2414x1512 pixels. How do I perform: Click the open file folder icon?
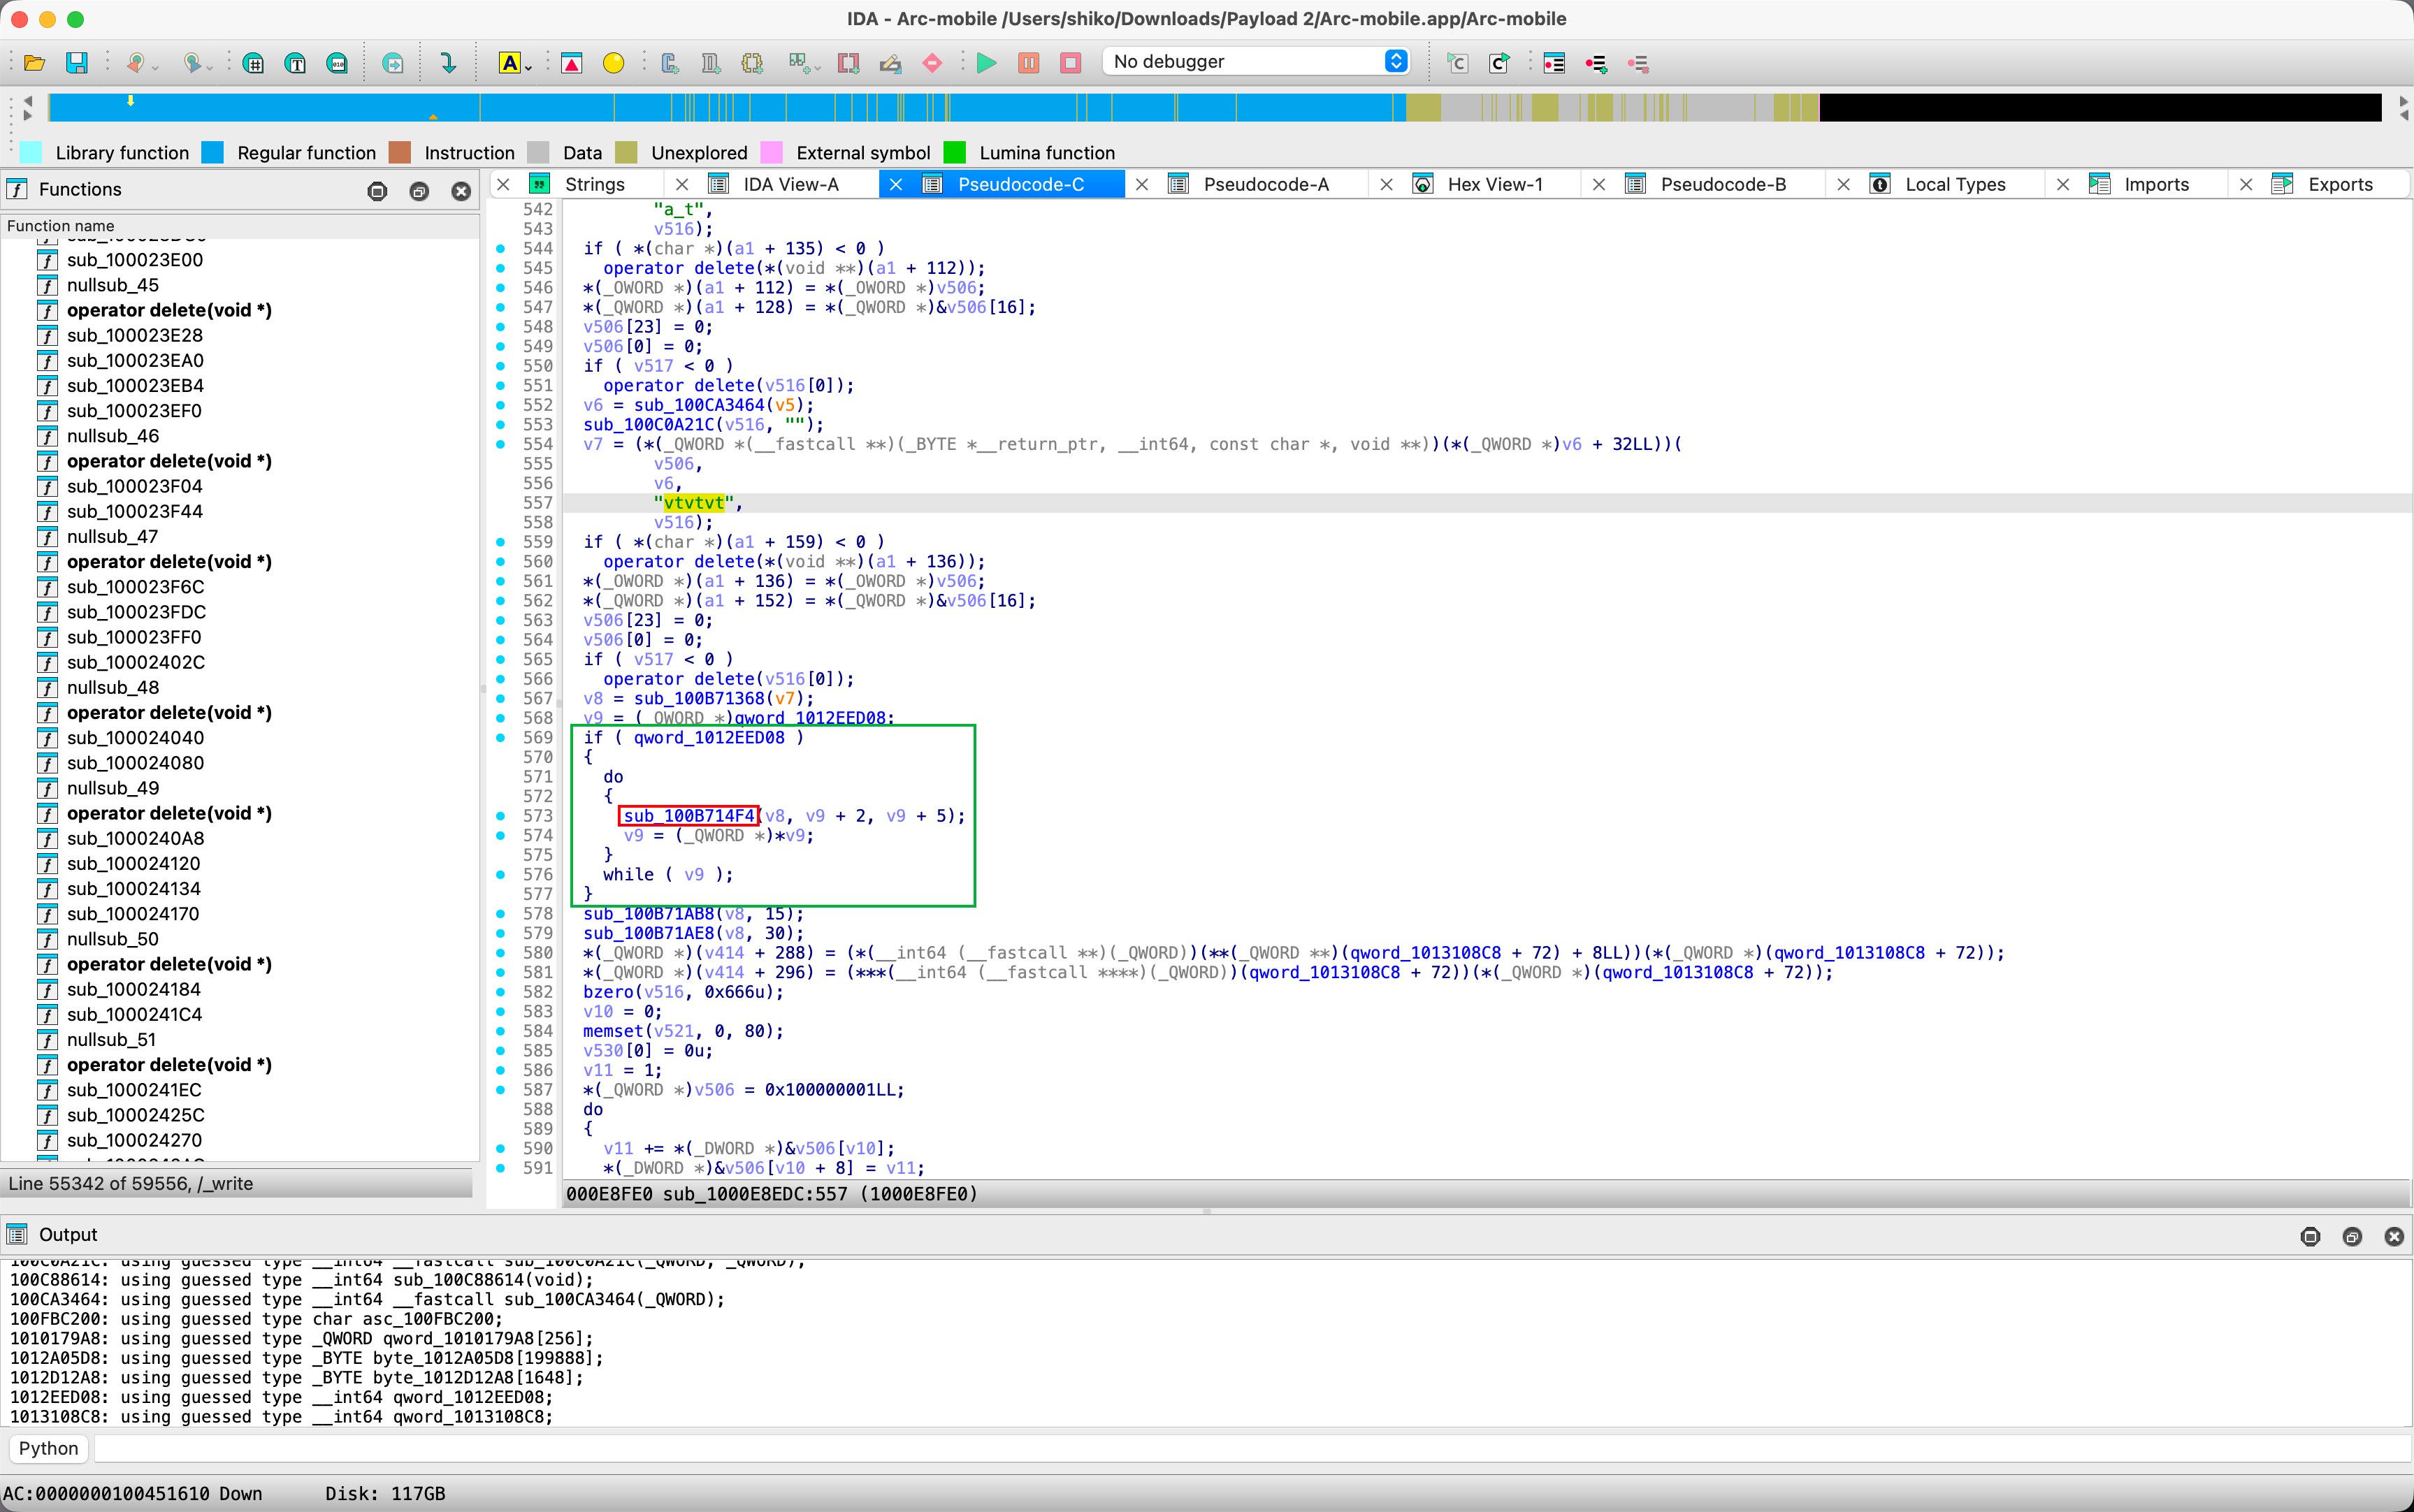click(34, 63)
